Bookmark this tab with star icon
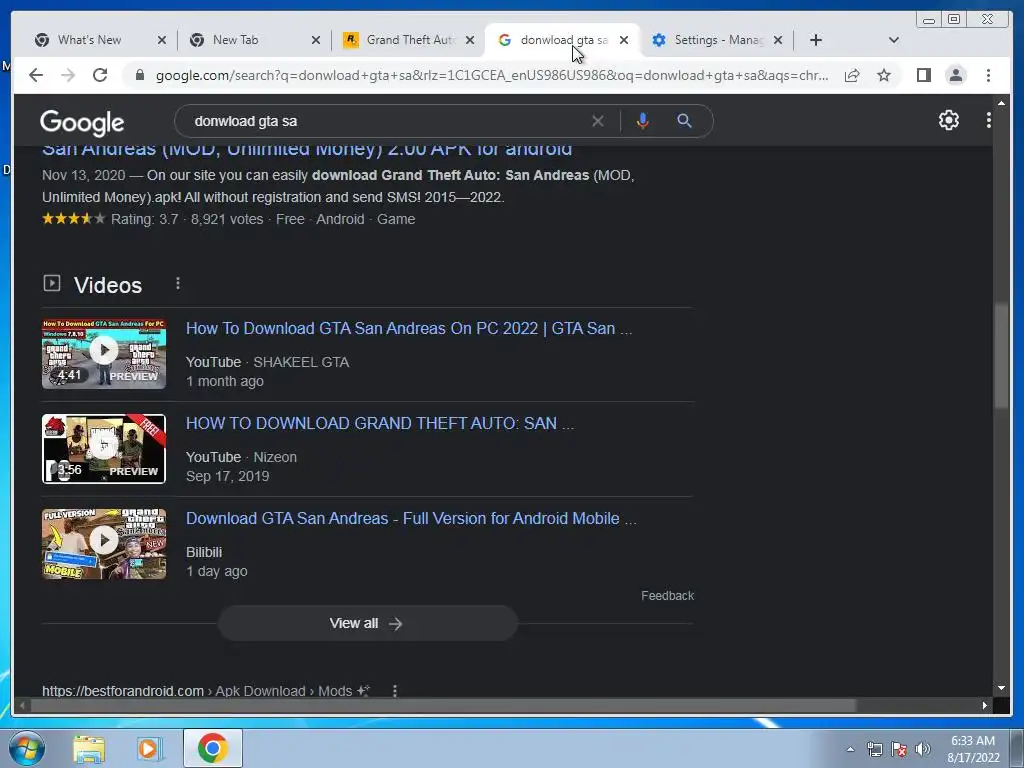1024x768 pixels. [x=884, y=76]
